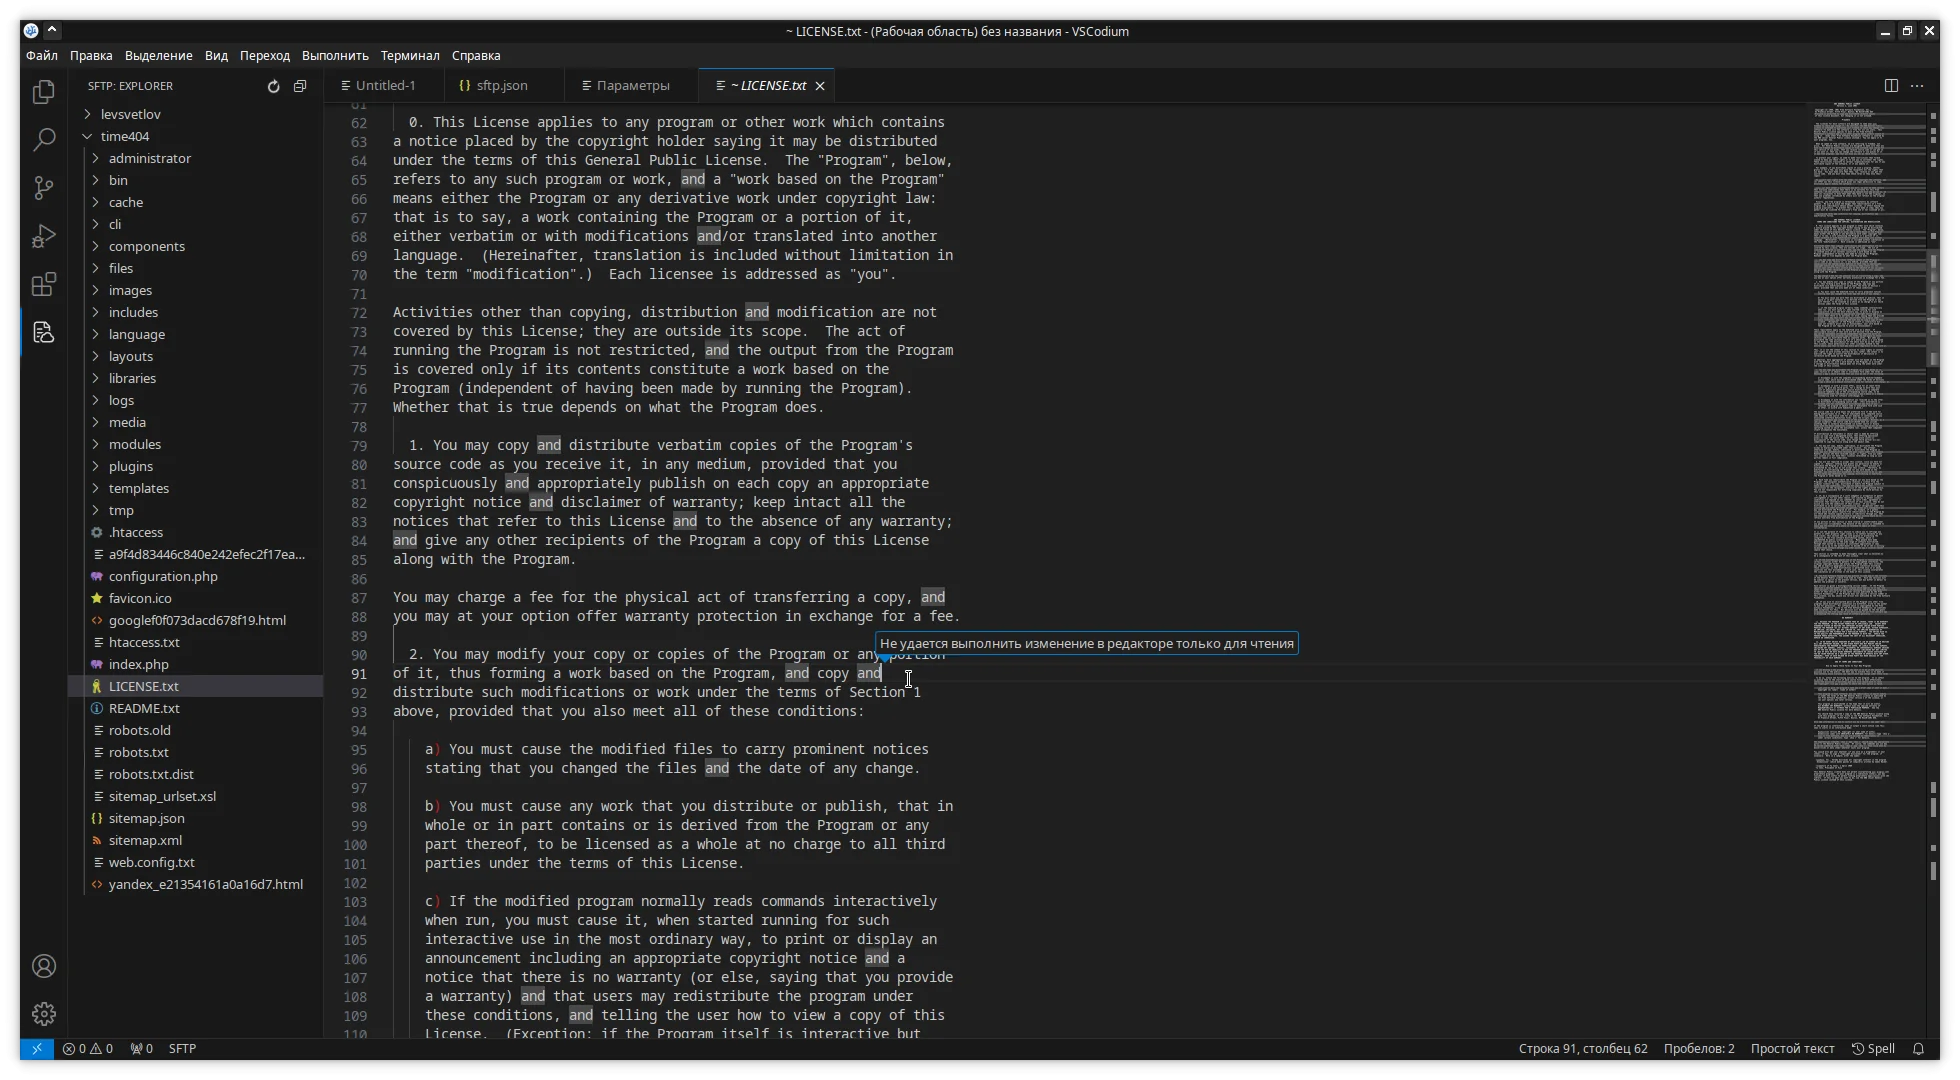1960x1080 pixels.
Task: Open the Search activity icon
Action: (x=43, y=140)
